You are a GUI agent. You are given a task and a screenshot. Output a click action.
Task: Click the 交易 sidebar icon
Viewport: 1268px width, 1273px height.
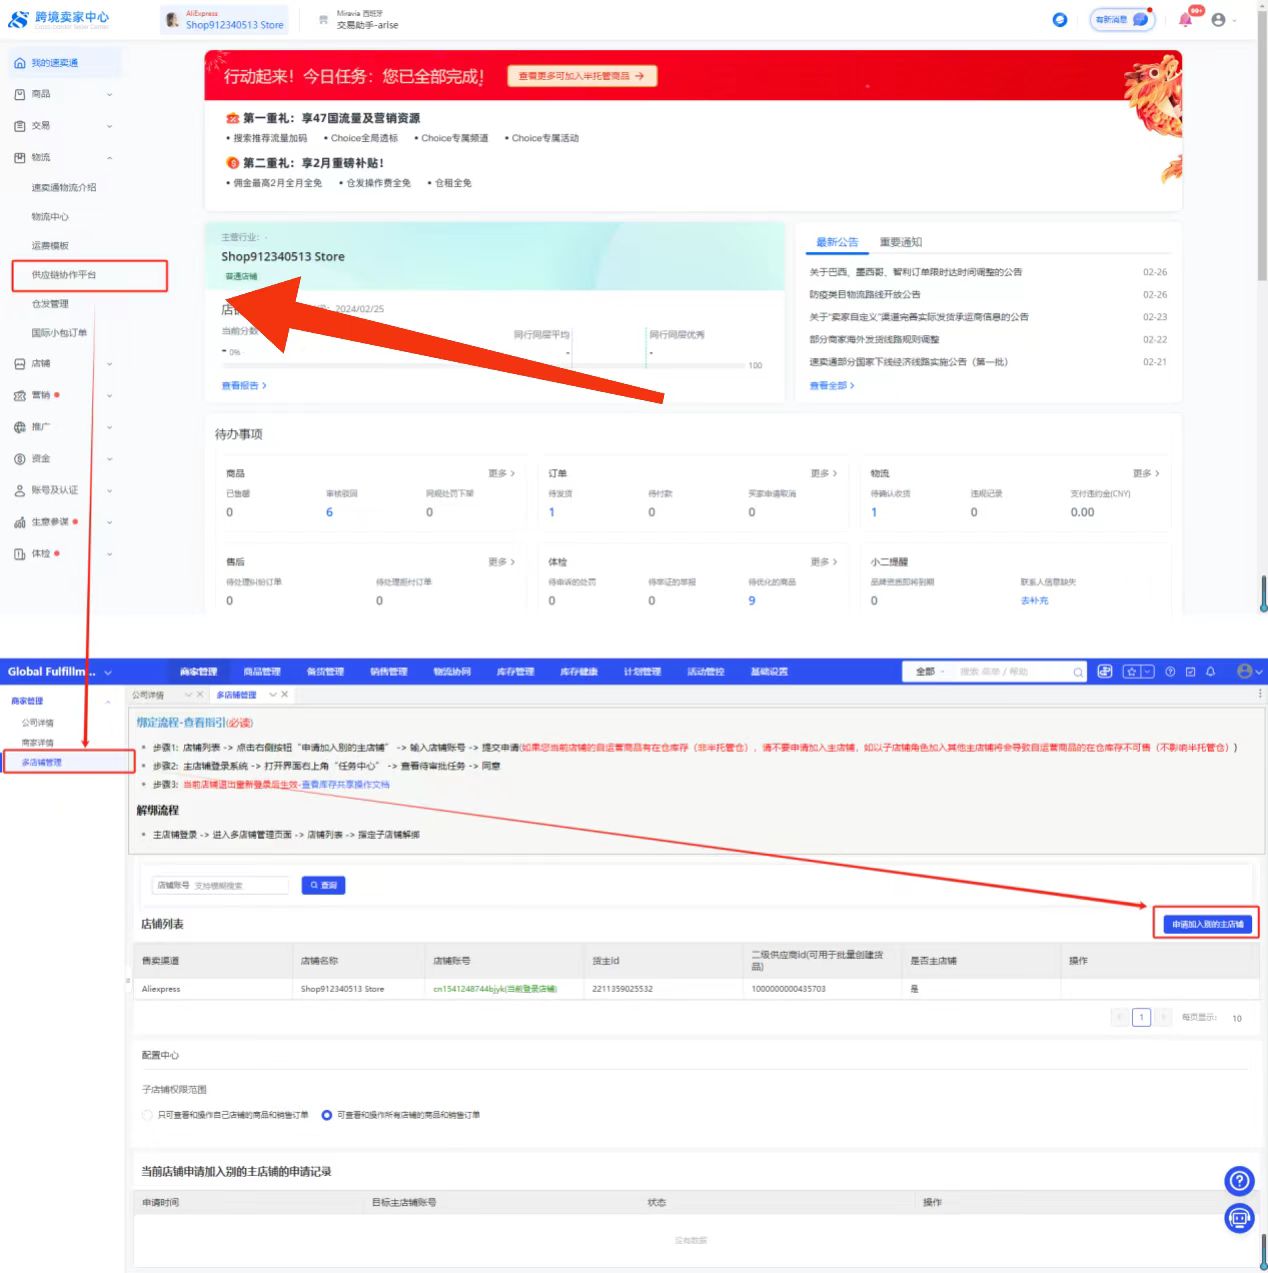point(20,126)
